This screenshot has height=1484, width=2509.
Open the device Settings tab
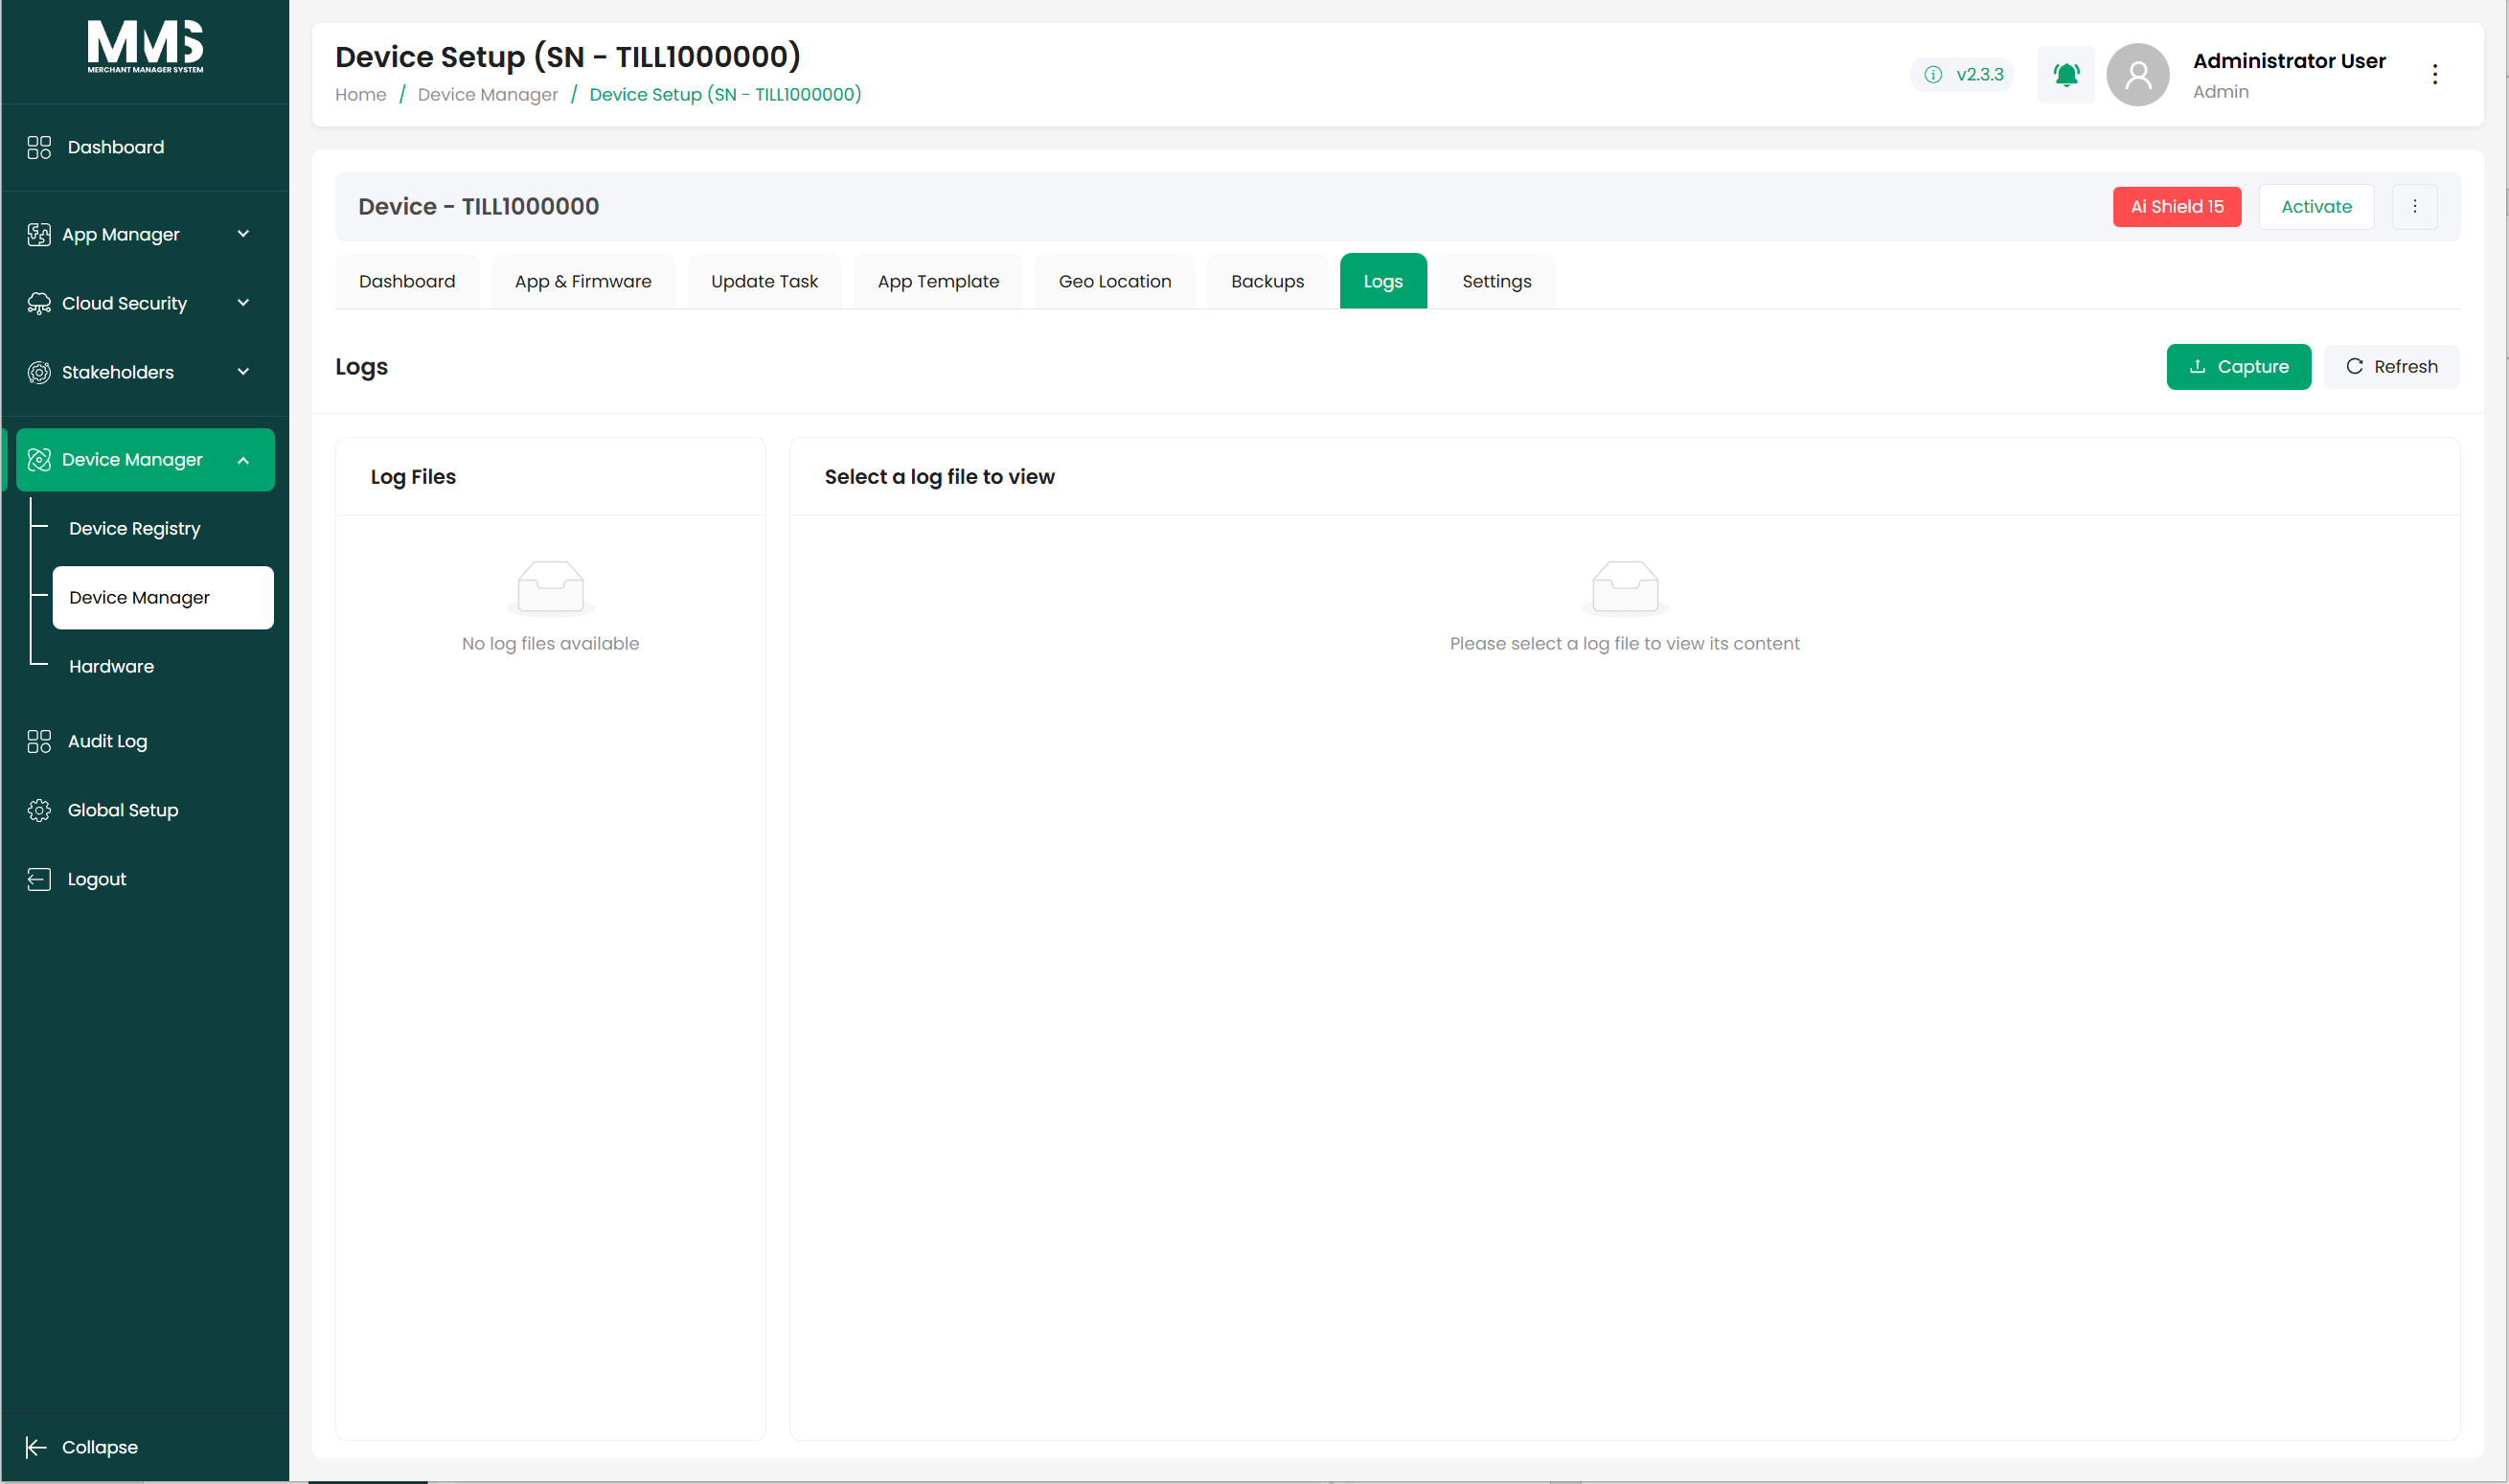pyautogui.click(x=1496, y=281)
